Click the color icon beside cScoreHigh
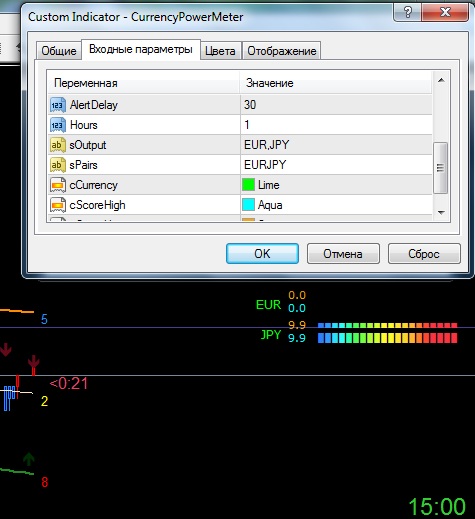475x519 pixels. [57, 205]
